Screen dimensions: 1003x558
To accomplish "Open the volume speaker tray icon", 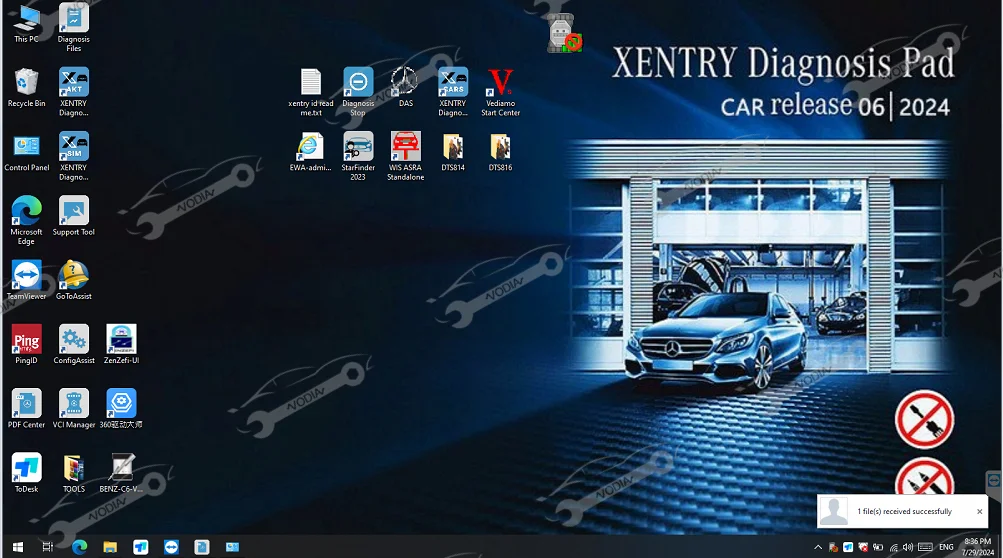I will [908, 547].
